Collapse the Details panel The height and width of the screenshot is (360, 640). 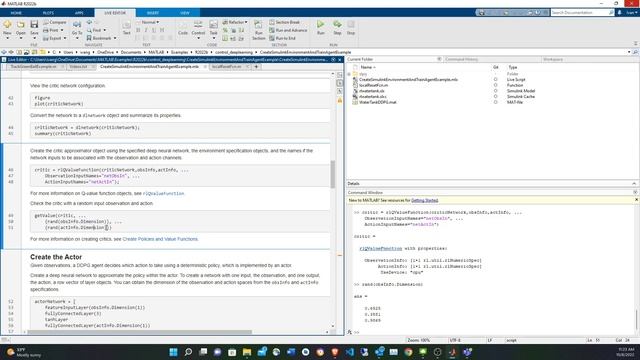pos(634,184)
